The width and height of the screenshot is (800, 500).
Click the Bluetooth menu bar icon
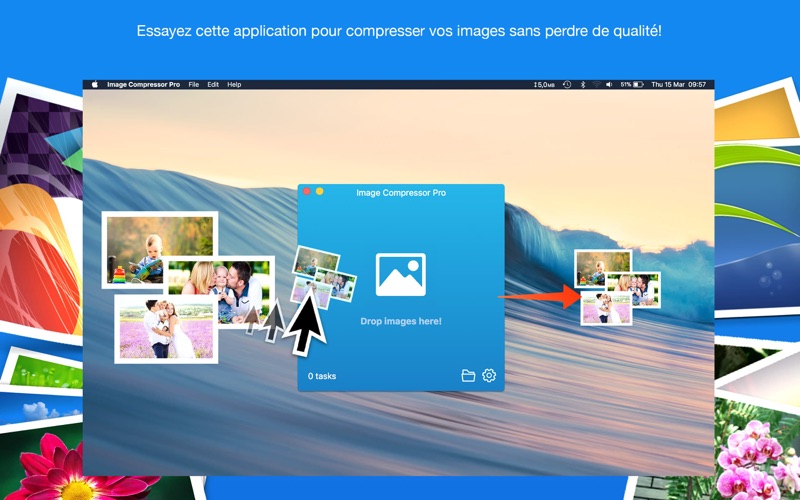pos(583,85)
